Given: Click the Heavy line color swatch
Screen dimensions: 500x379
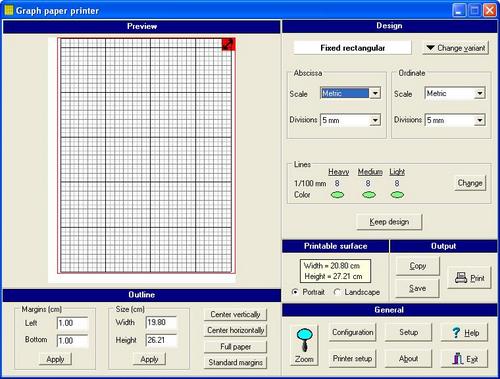Looking at the screenshot, I should 337,195.
